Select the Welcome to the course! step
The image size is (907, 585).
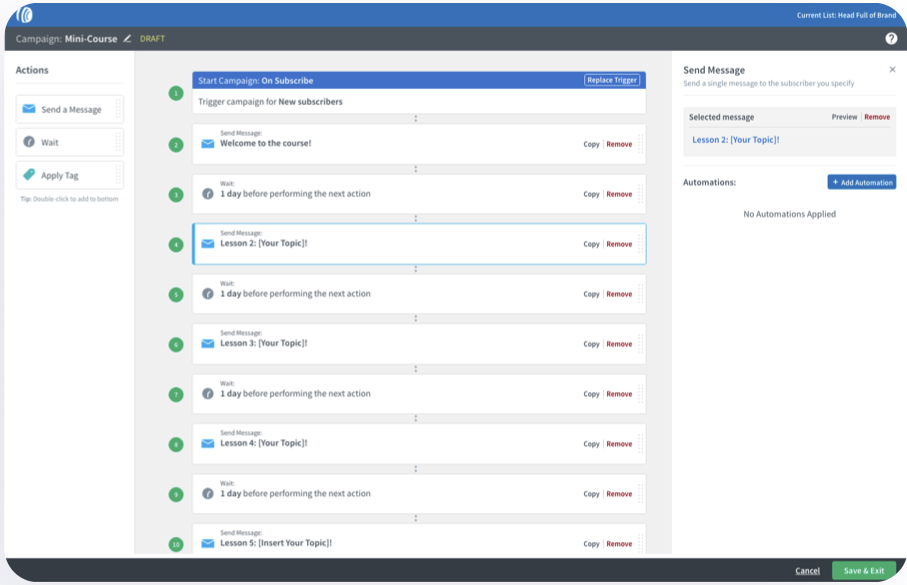pyautogui.click(x=419, y=144)
